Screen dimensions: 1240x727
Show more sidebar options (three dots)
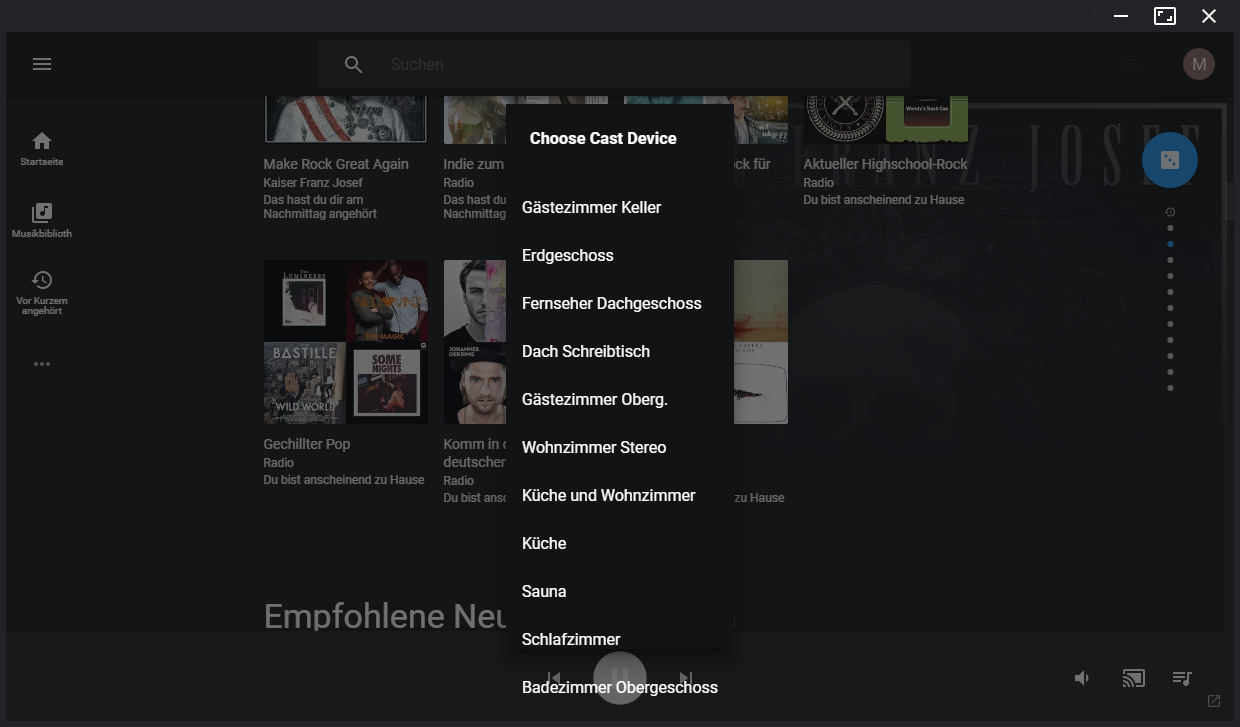pyautogui.click(x=42, y=364)
